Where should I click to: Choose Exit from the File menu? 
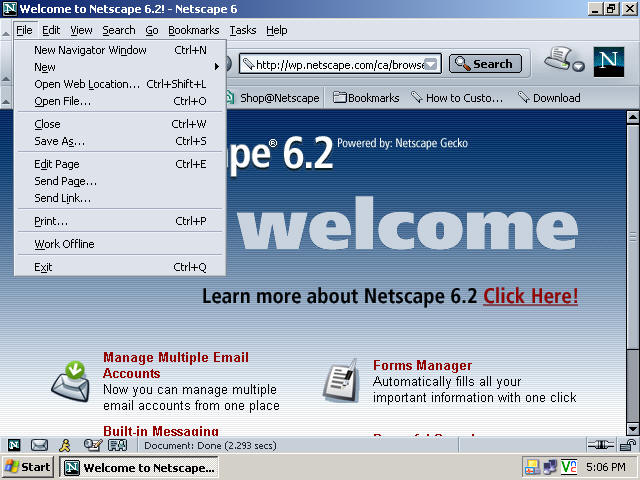tap(120, 267)
